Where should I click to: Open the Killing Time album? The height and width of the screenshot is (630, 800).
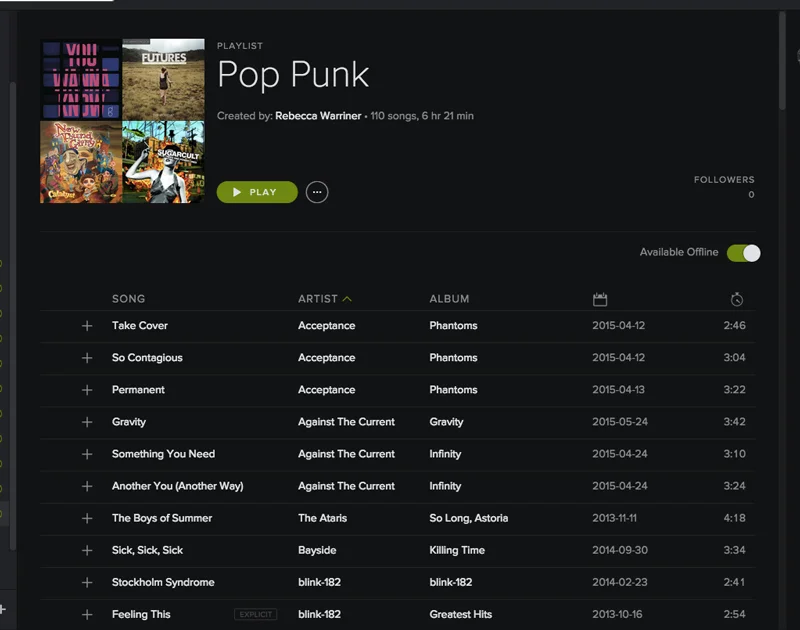tap(457, 550)
